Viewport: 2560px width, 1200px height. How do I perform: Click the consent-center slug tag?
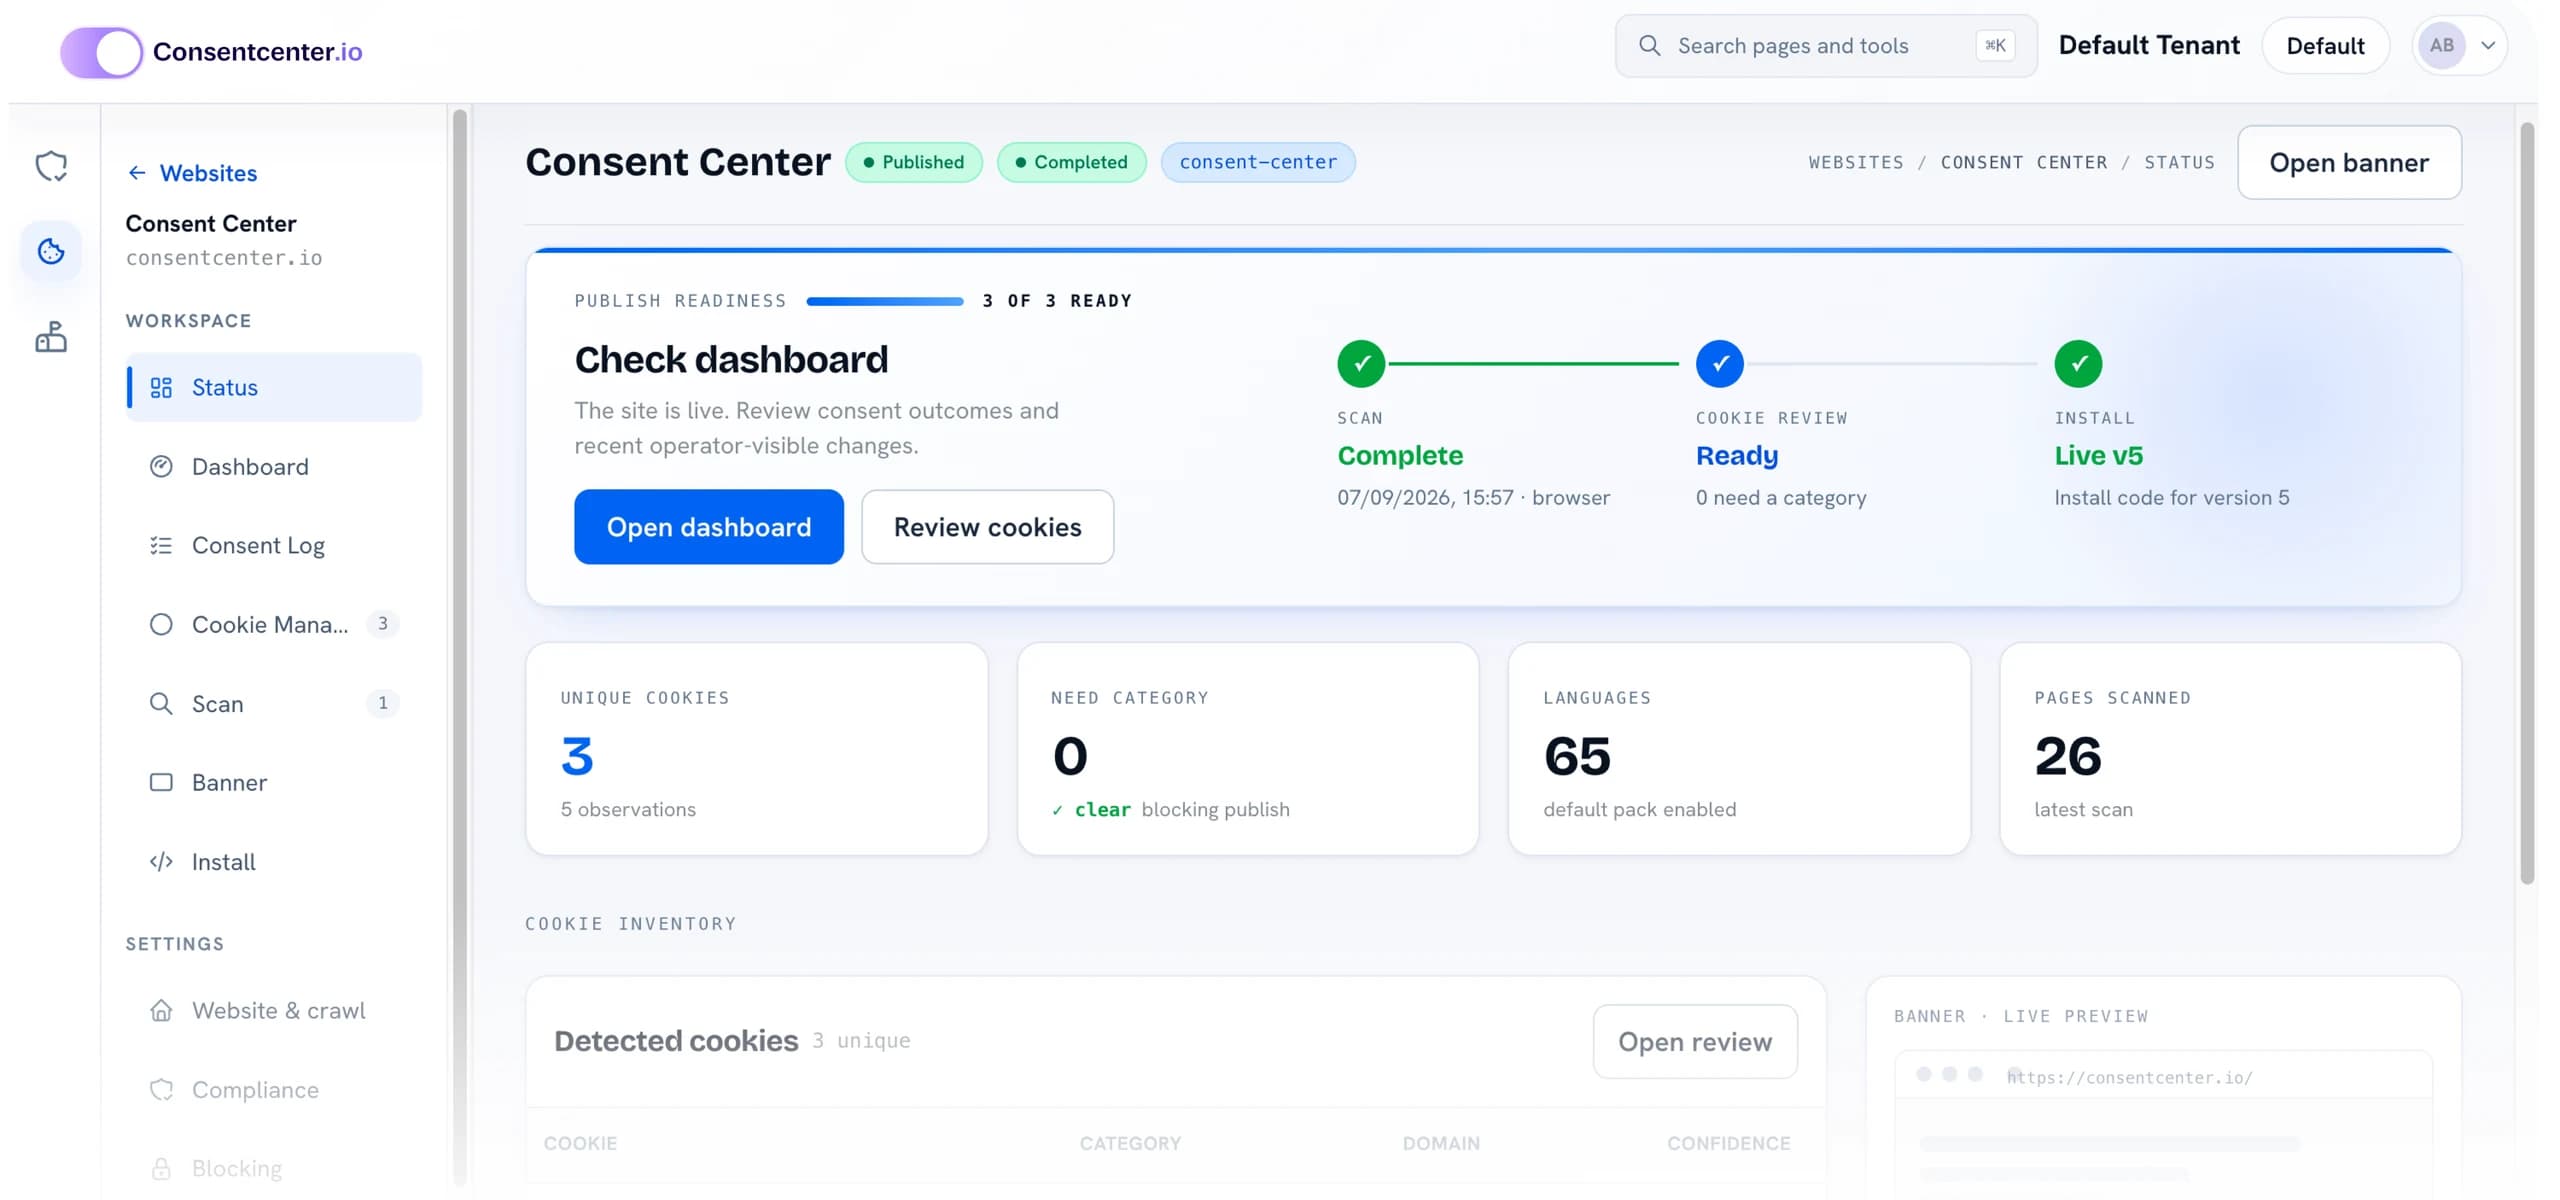(1258, 162)
